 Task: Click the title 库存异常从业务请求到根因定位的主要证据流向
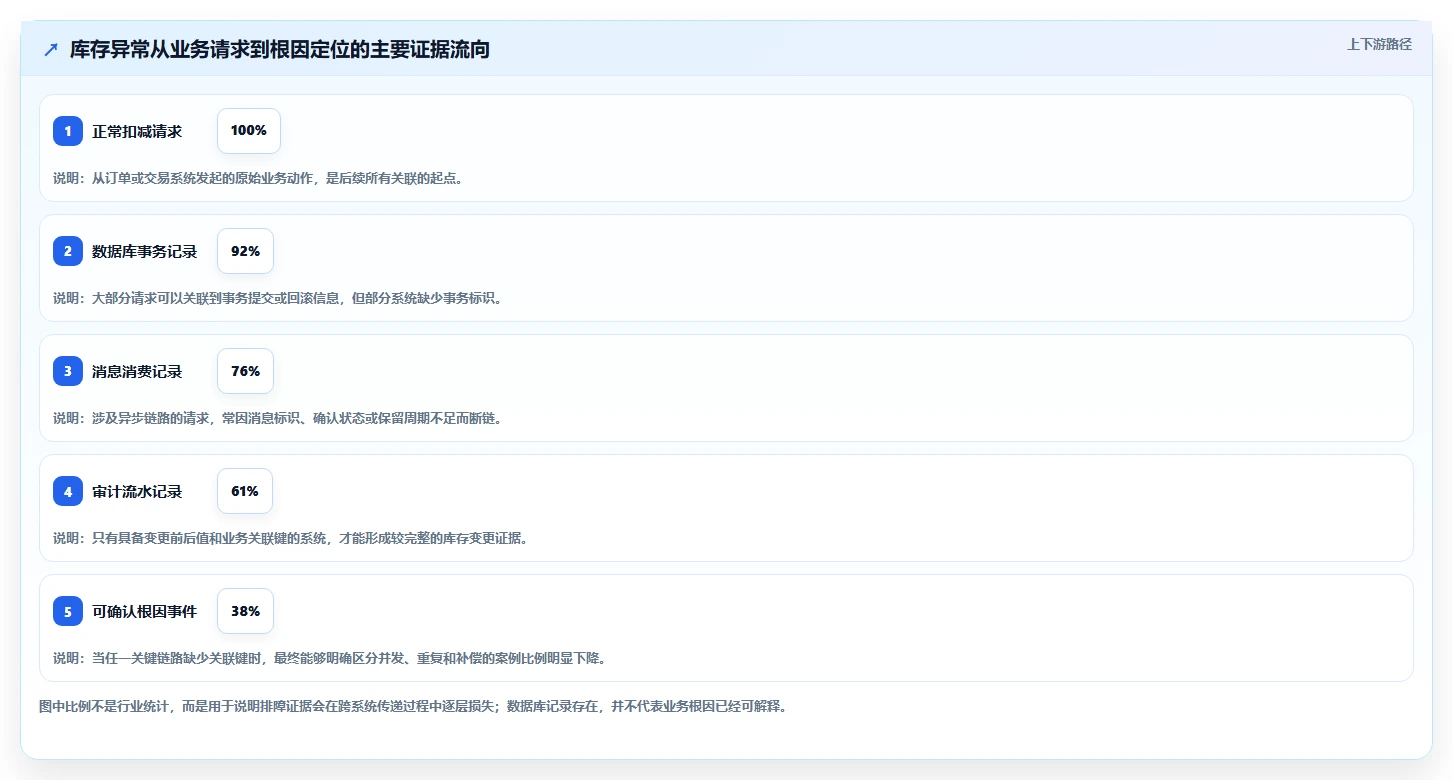pos(280,49)
